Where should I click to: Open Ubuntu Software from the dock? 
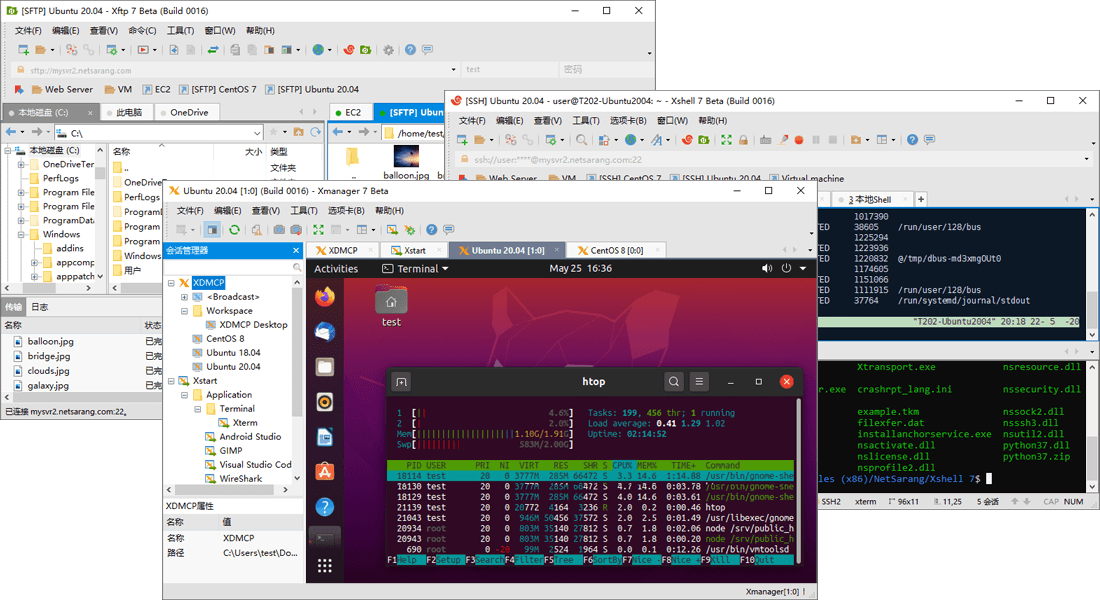click(325, 471)
